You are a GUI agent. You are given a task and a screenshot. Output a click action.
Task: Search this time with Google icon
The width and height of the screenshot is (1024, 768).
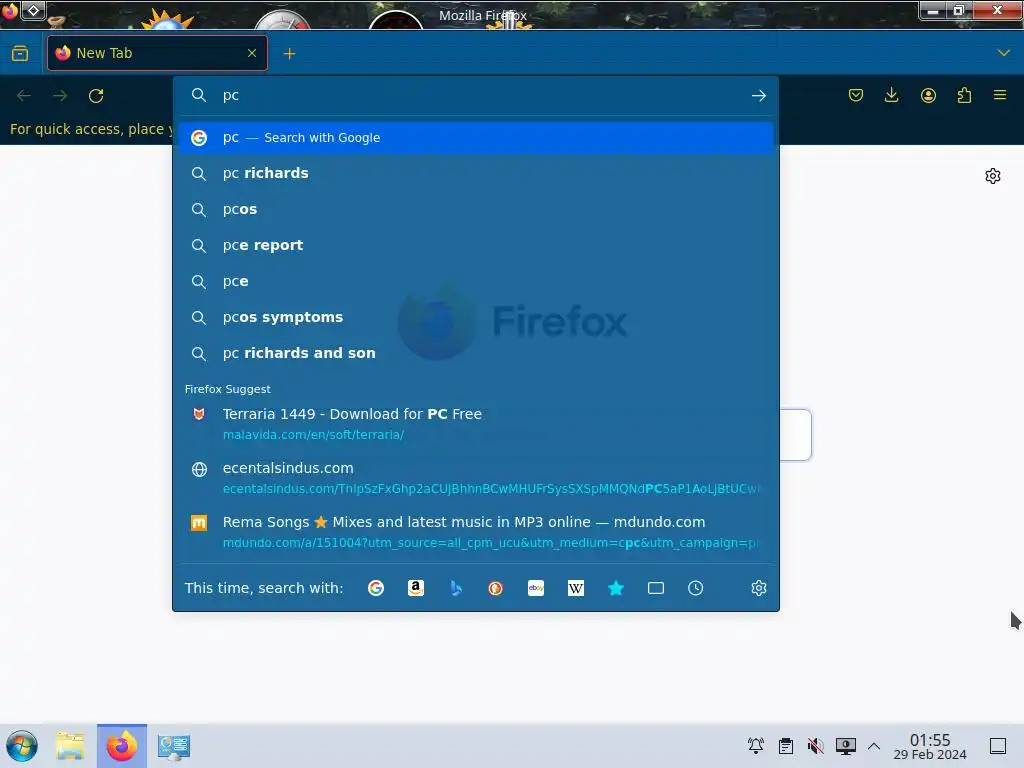pos(376,588)
